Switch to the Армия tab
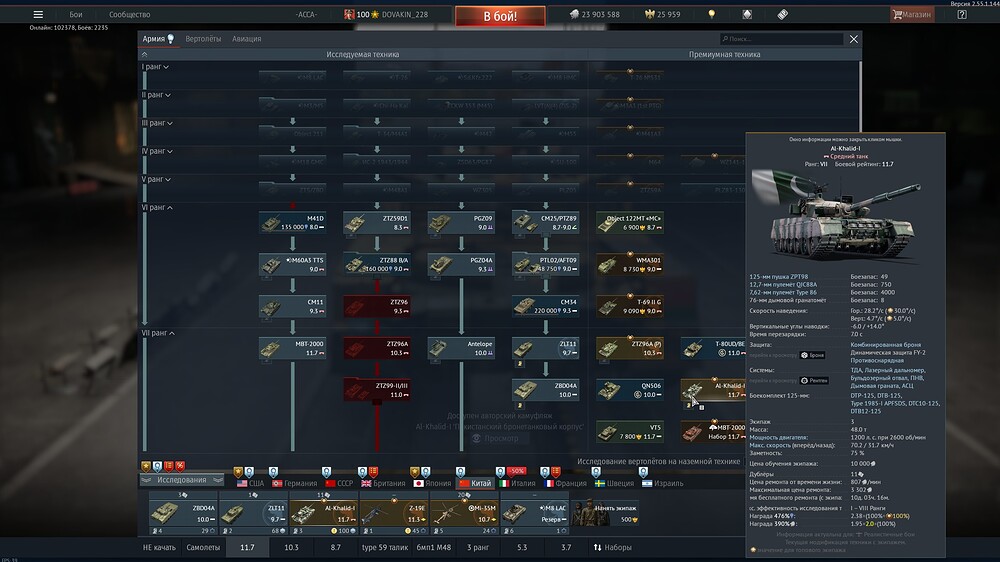The image size is (1000, 562). (x=154, y=39)
